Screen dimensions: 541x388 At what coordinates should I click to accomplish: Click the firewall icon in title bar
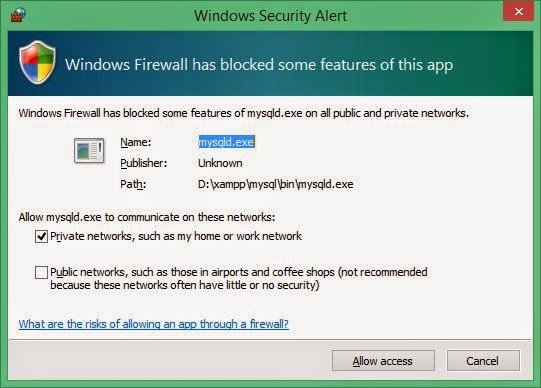coord(18,15)
